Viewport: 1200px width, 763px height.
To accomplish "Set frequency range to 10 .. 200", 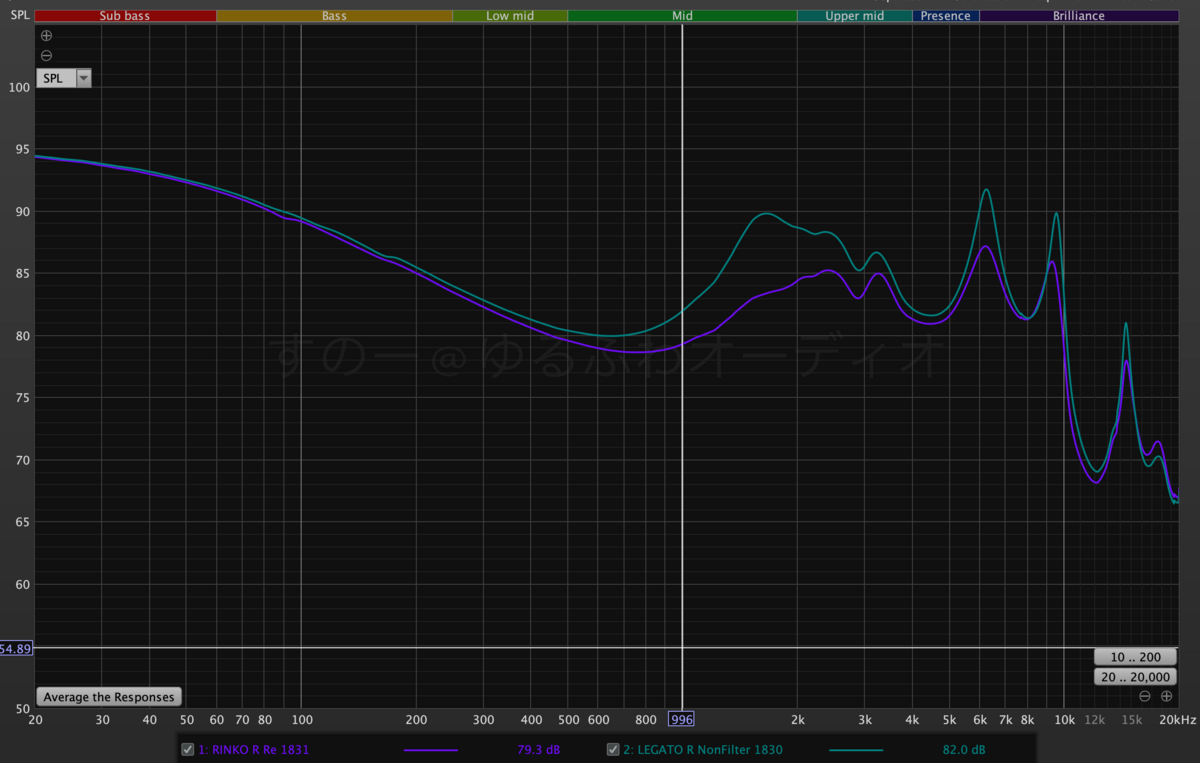I will 1135,657.
